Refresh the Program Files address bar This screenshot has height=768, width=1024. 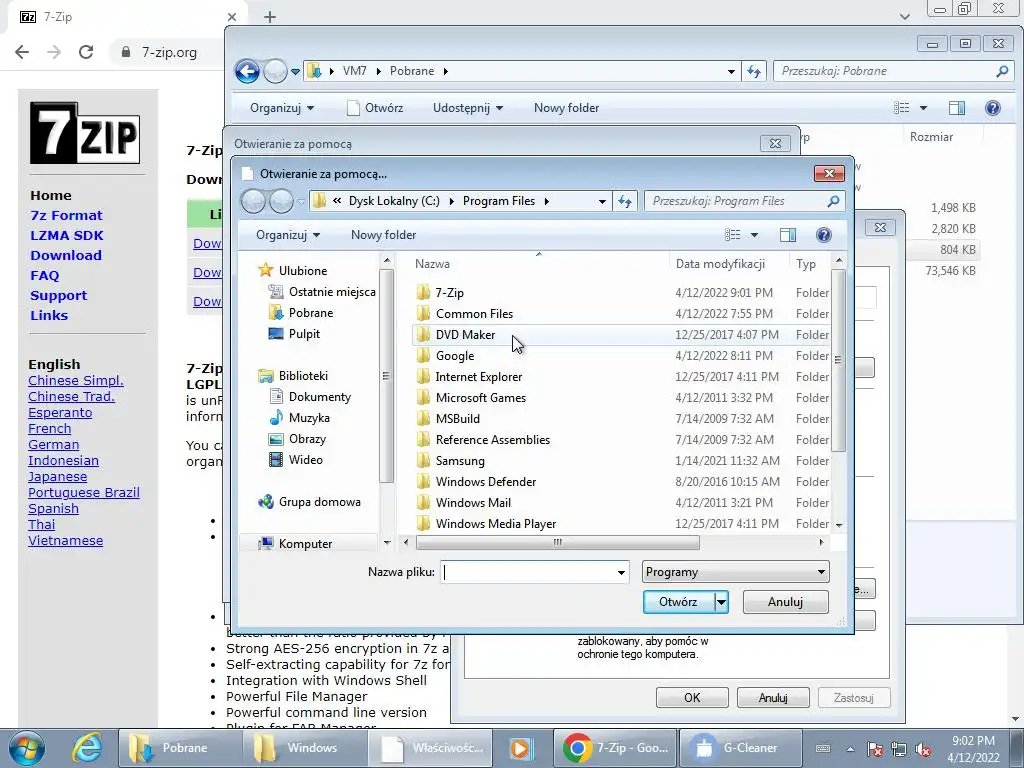(625, 201)
